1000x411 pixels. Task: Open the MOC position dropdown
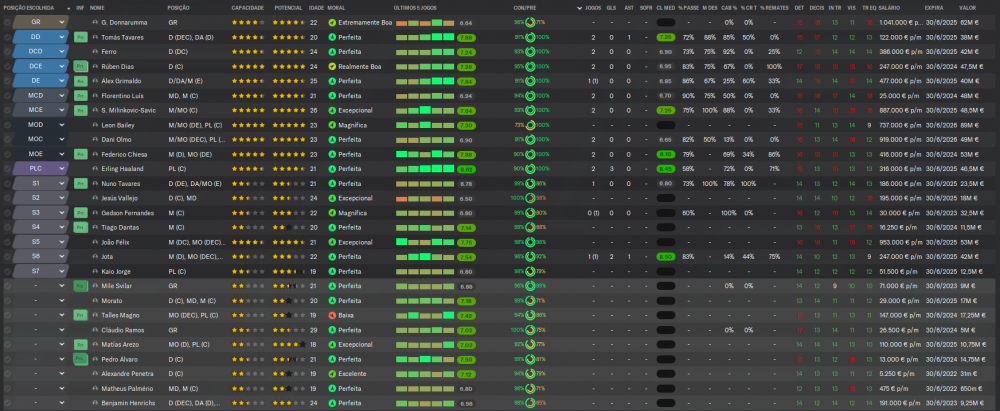(x=40, y=140)
